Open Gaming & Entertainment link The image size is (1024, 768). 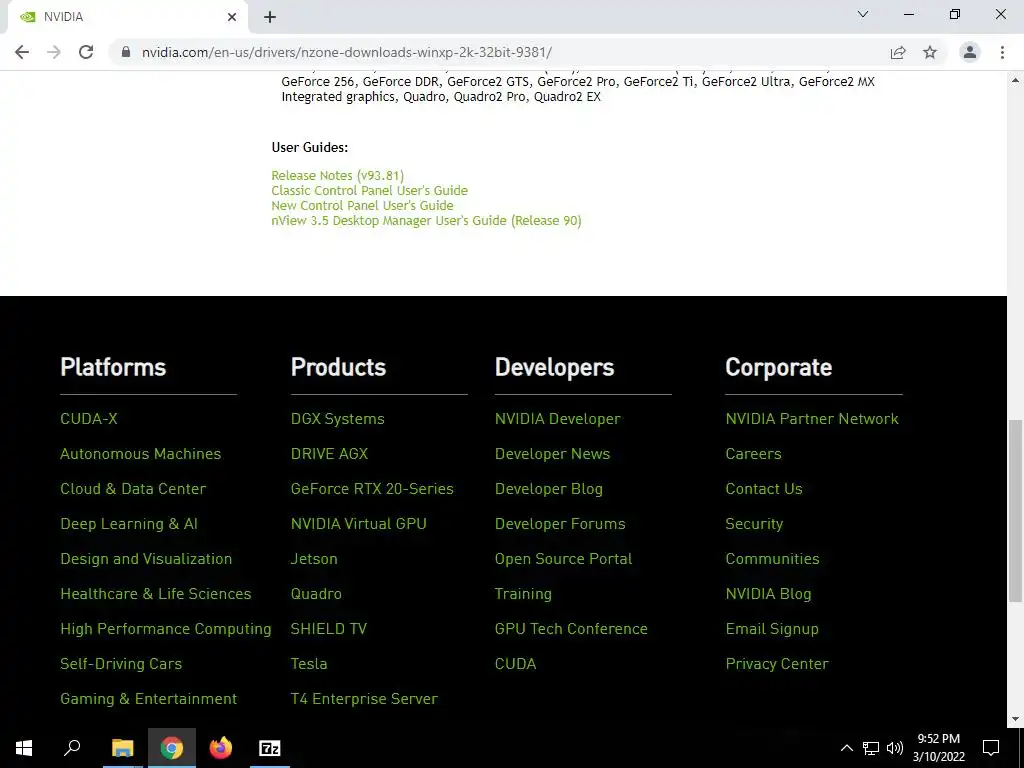point(148,699)
